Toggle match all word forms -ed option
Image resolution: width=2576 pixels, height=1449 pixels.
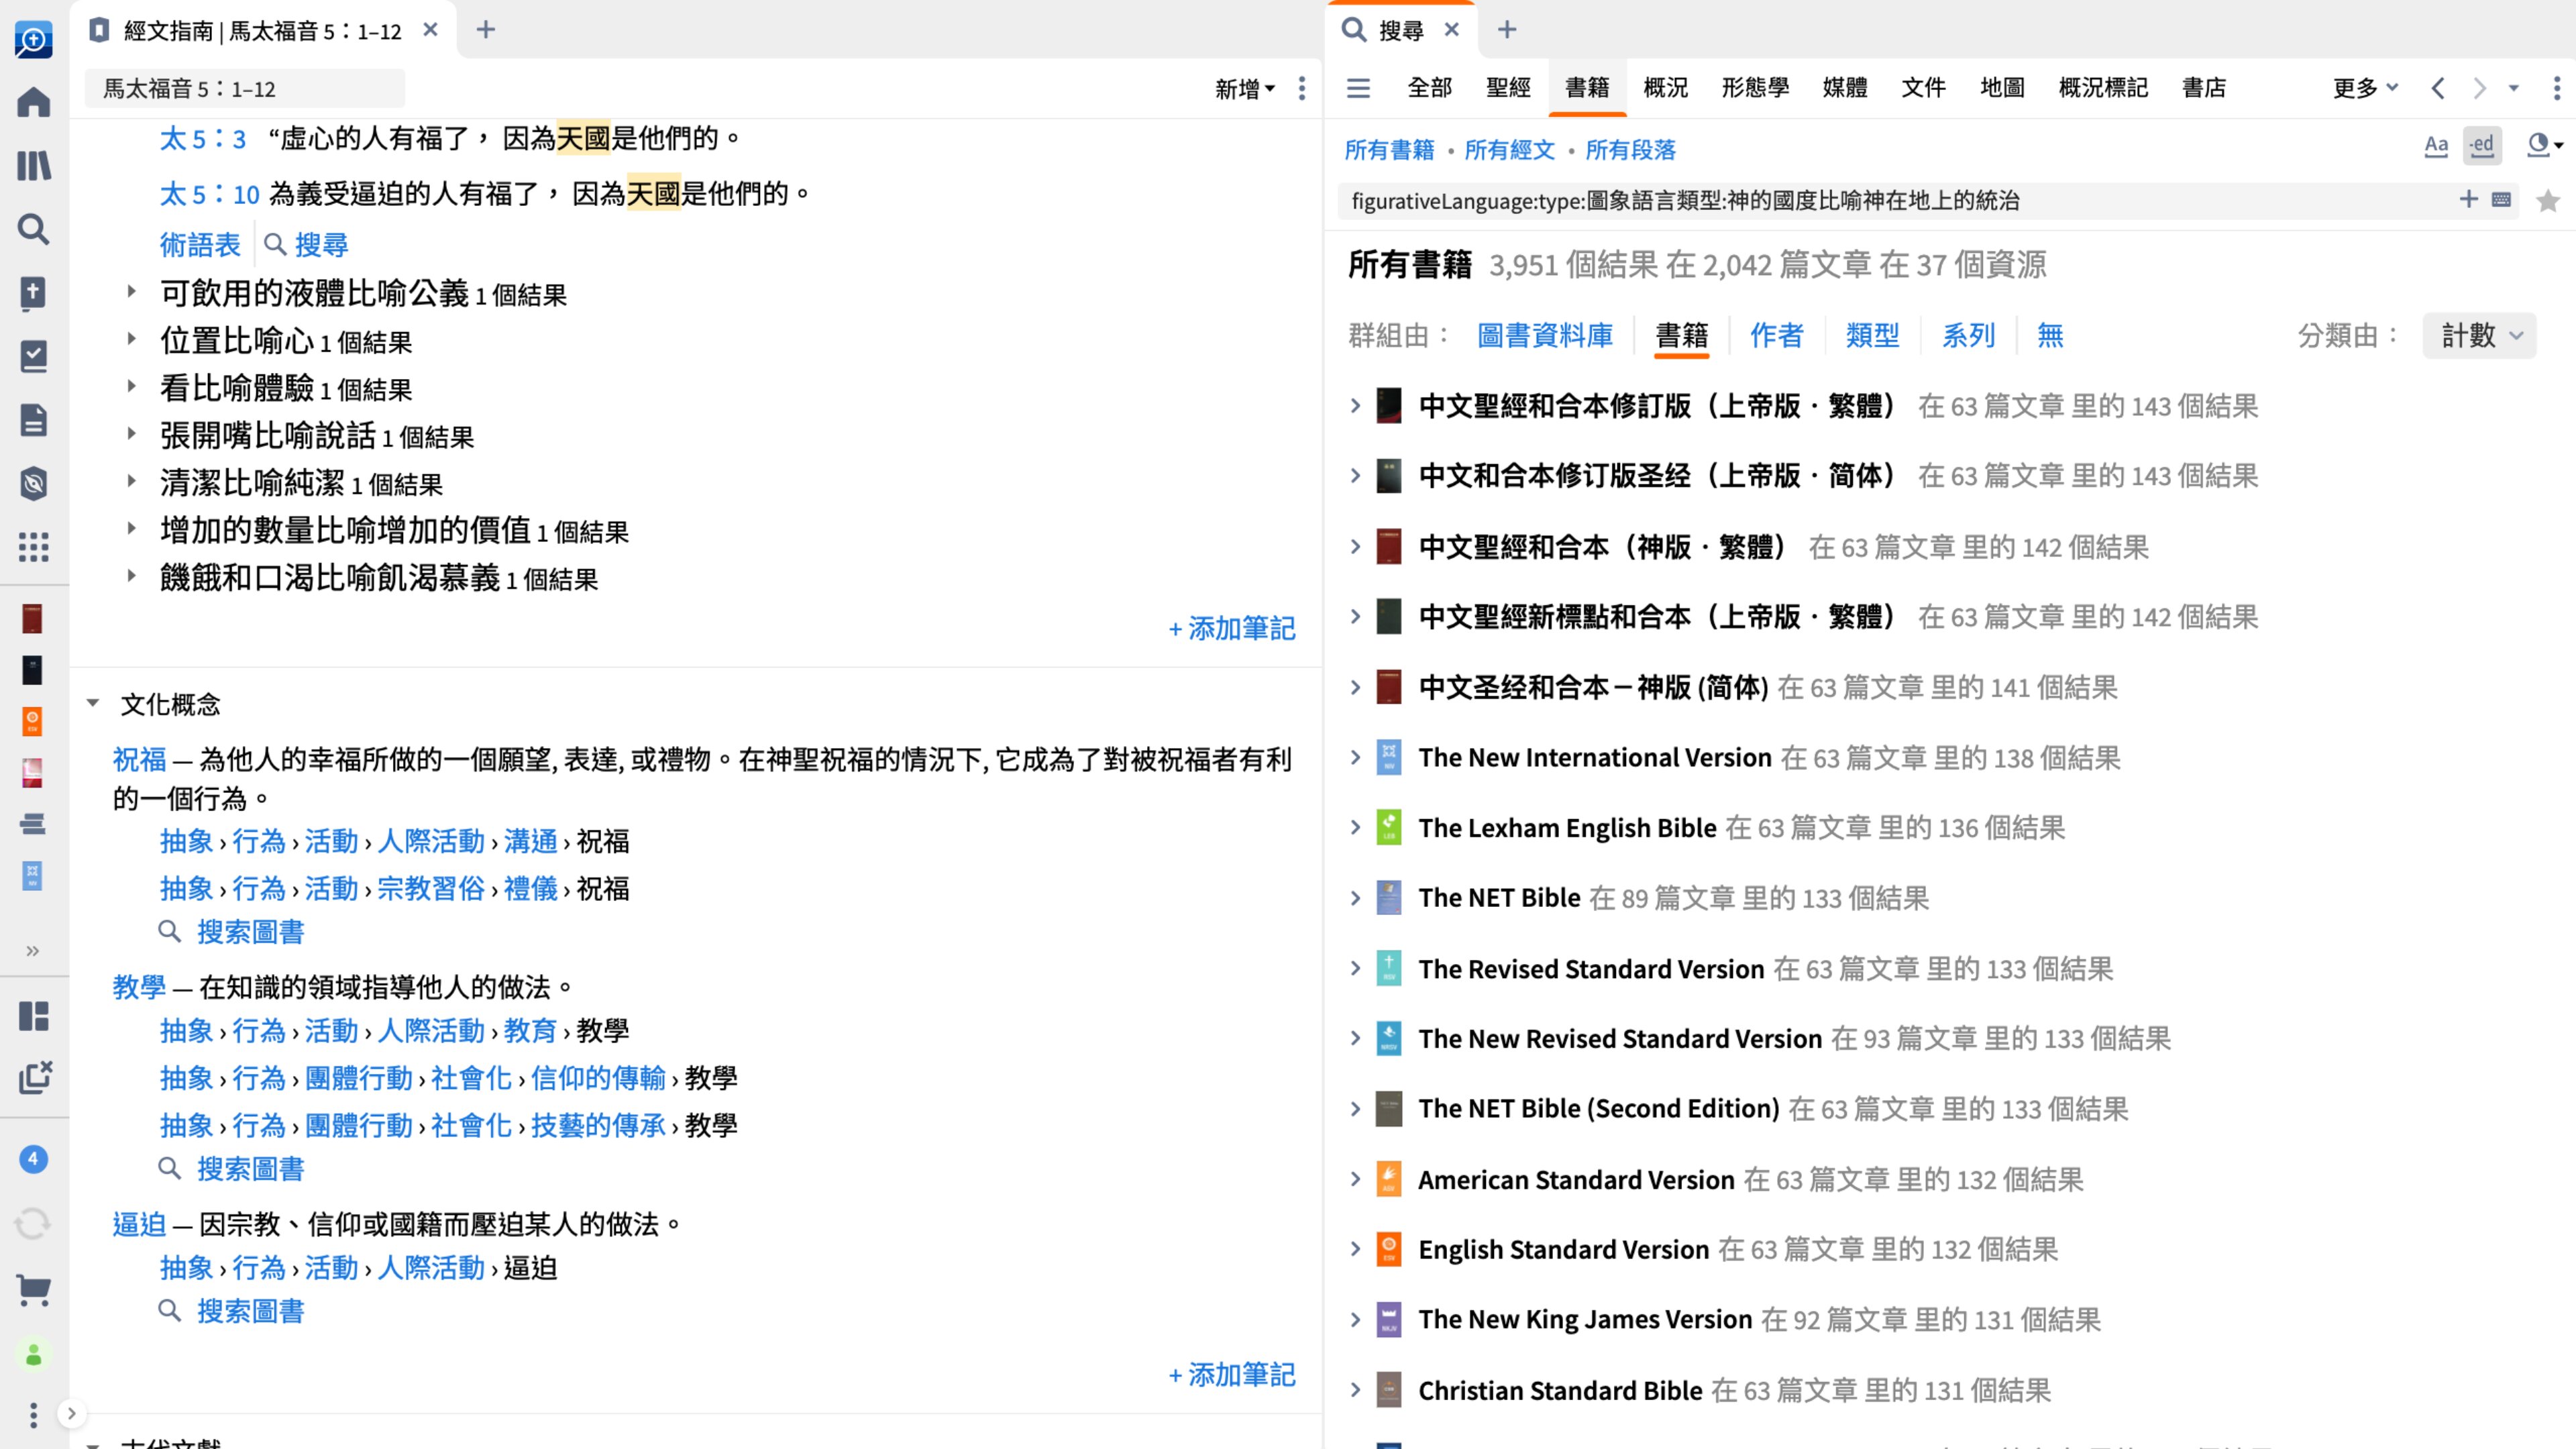(x=2481, y=146)
